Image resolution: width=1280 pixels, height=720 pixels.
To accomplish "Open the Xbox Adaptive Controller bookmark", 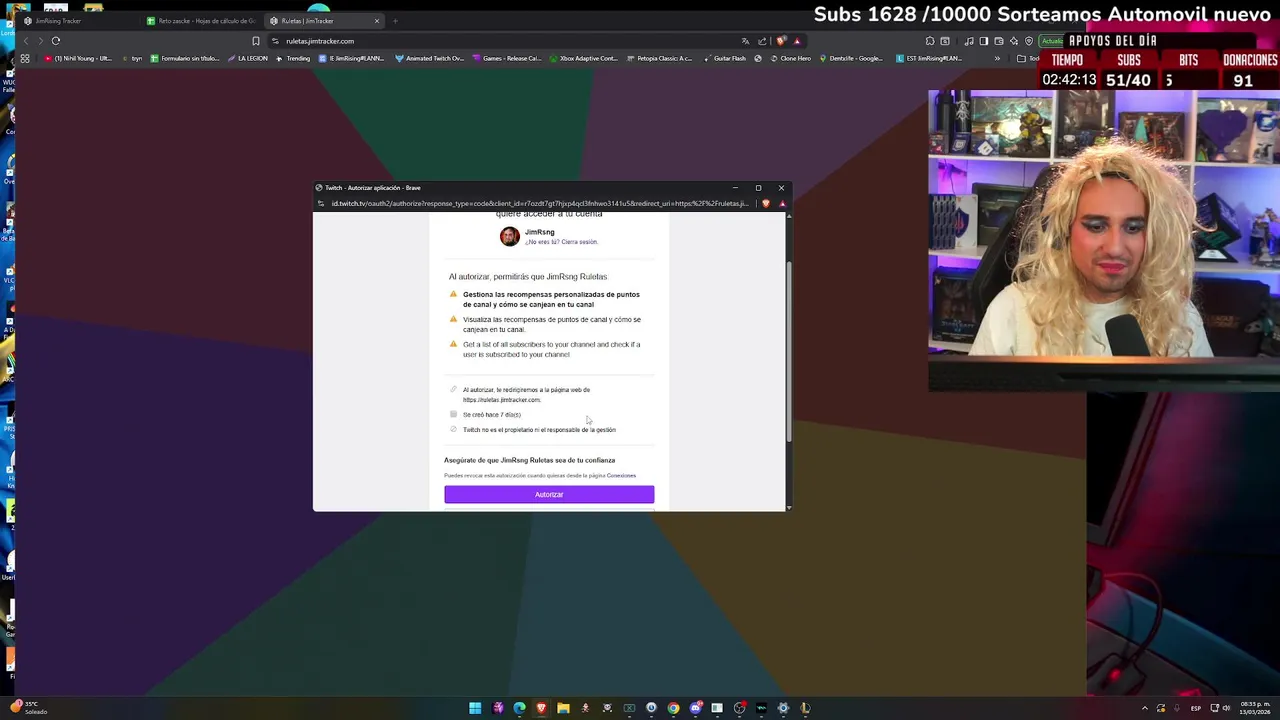I will pyautogui.click(x=583, y=58).
